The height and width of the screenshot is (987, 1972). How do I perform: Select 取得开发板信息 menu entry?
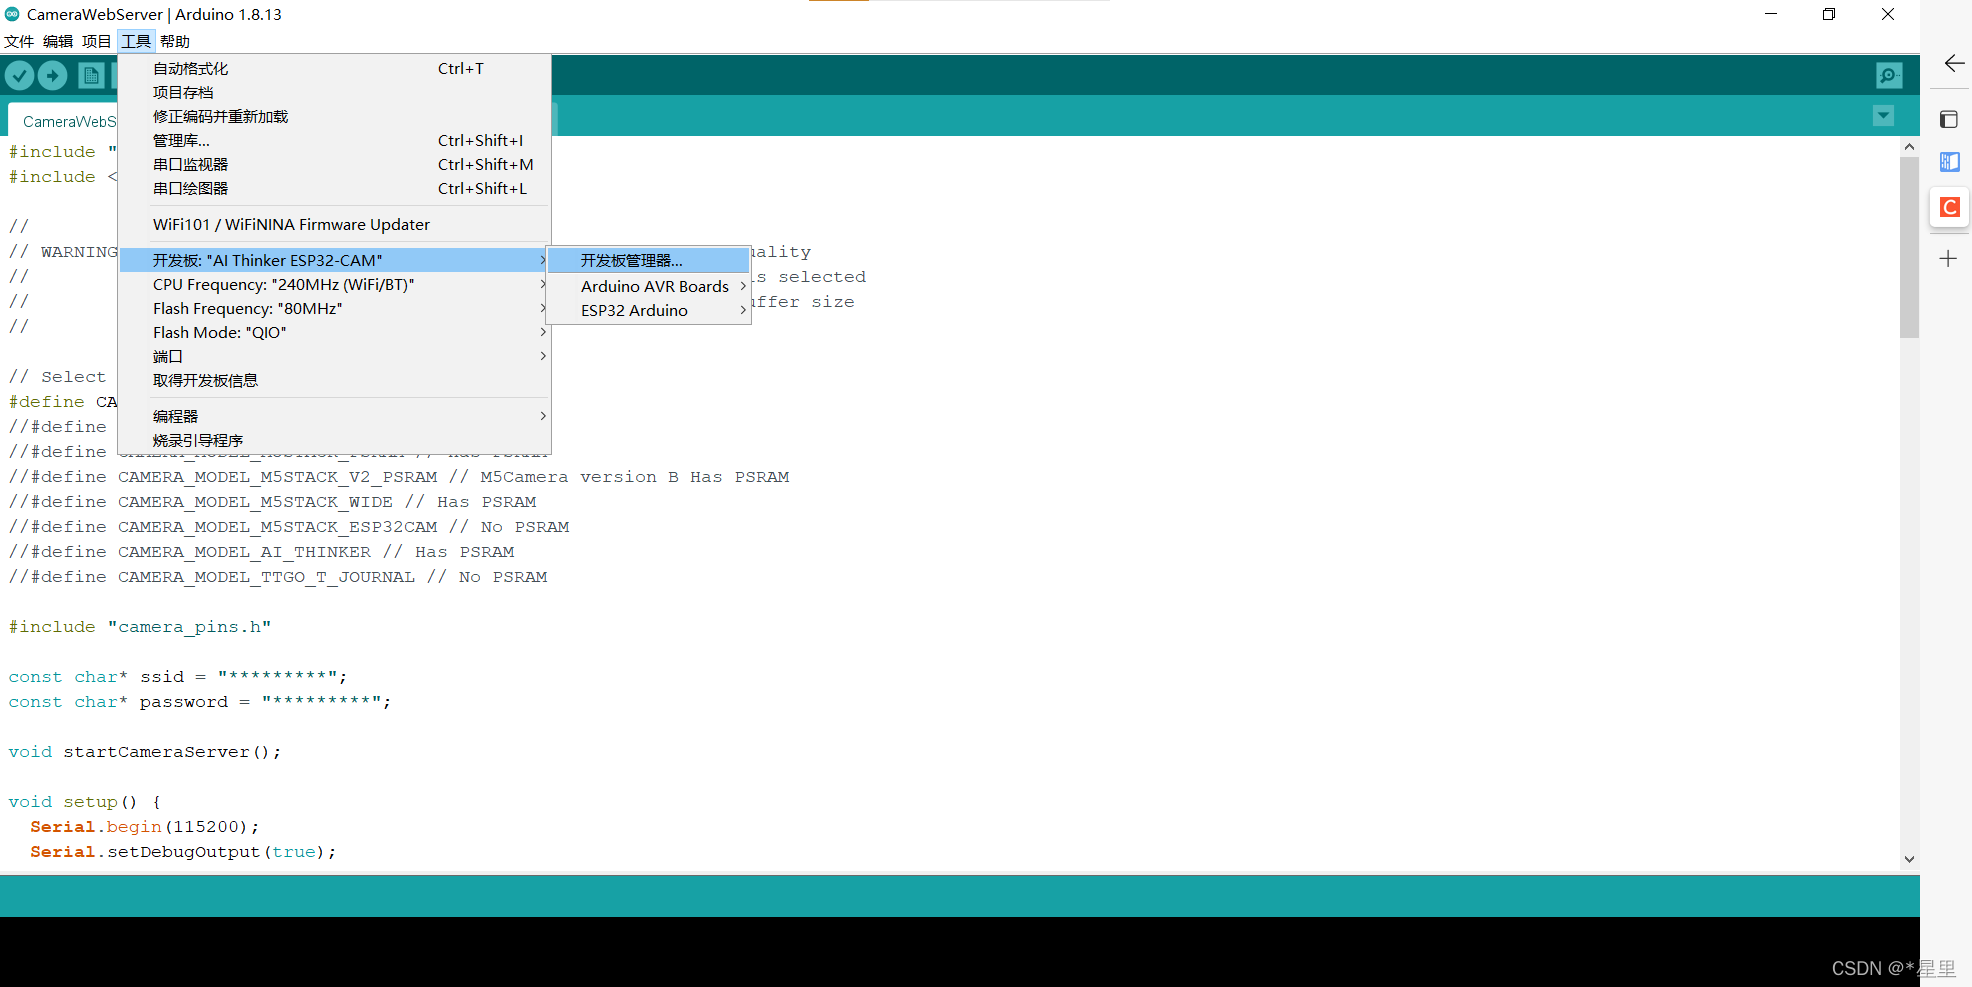click(x=334, y=381)
